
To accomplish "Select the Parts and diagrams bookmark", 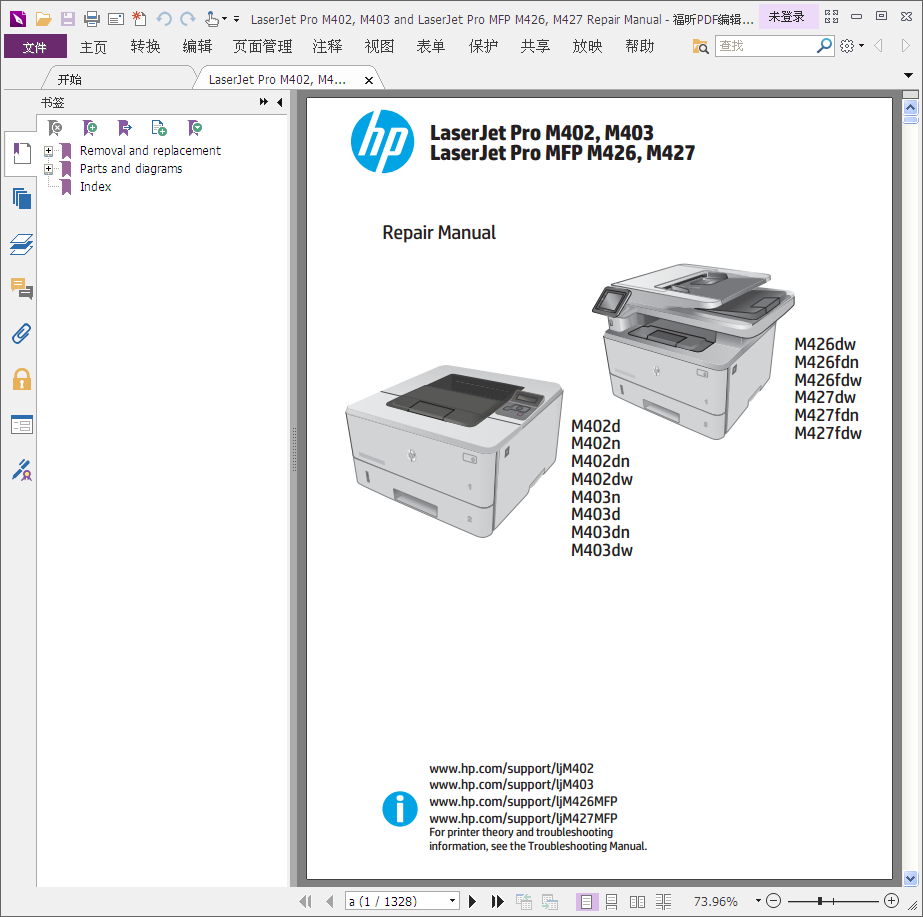I will point(131,169).
